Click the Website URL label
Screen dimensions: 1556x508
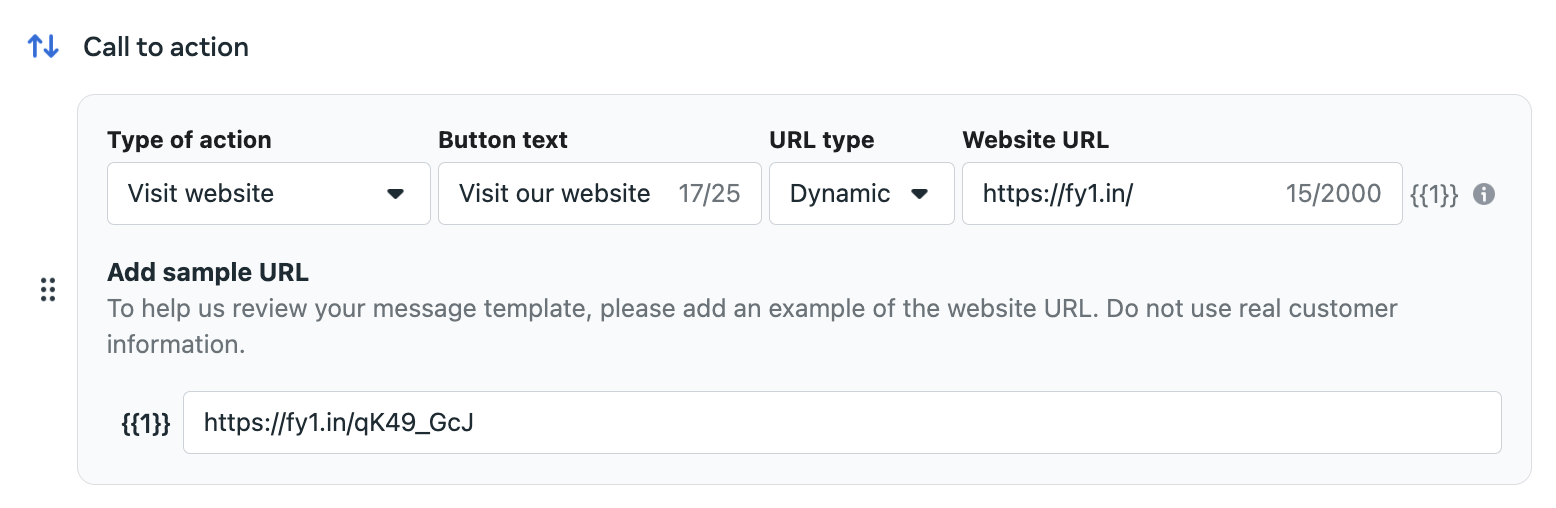[x=1035, y=140]
